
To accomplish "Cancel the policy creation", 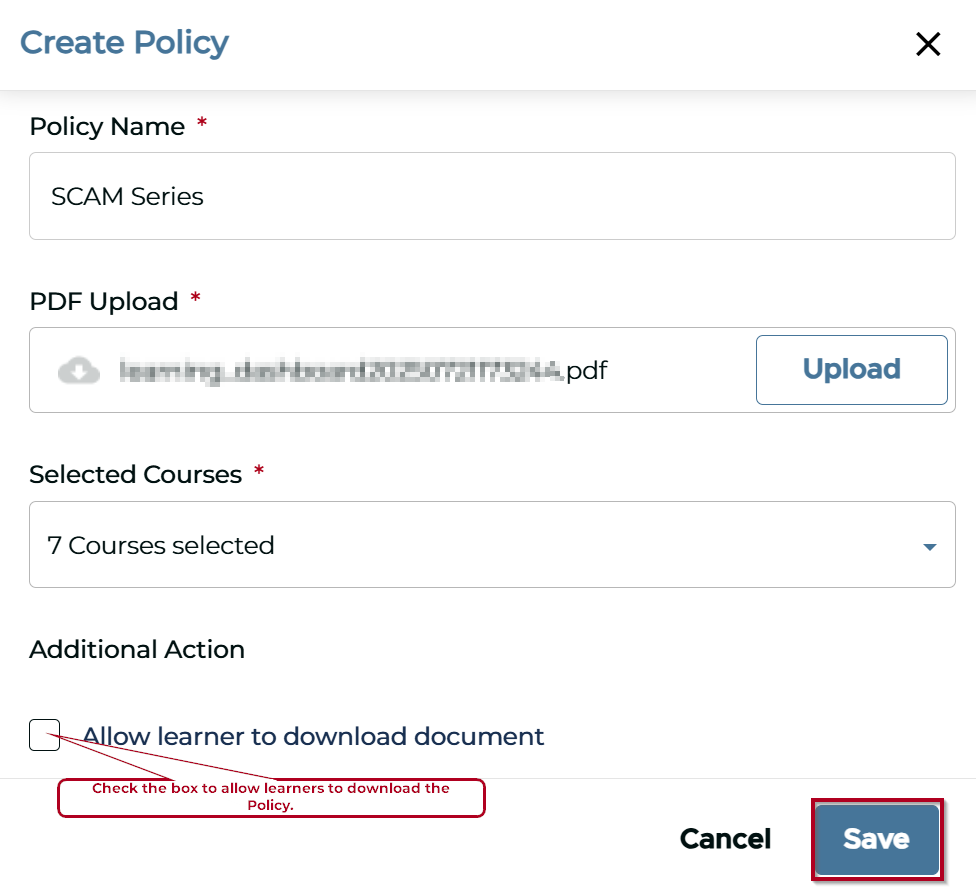I will 725,838.
